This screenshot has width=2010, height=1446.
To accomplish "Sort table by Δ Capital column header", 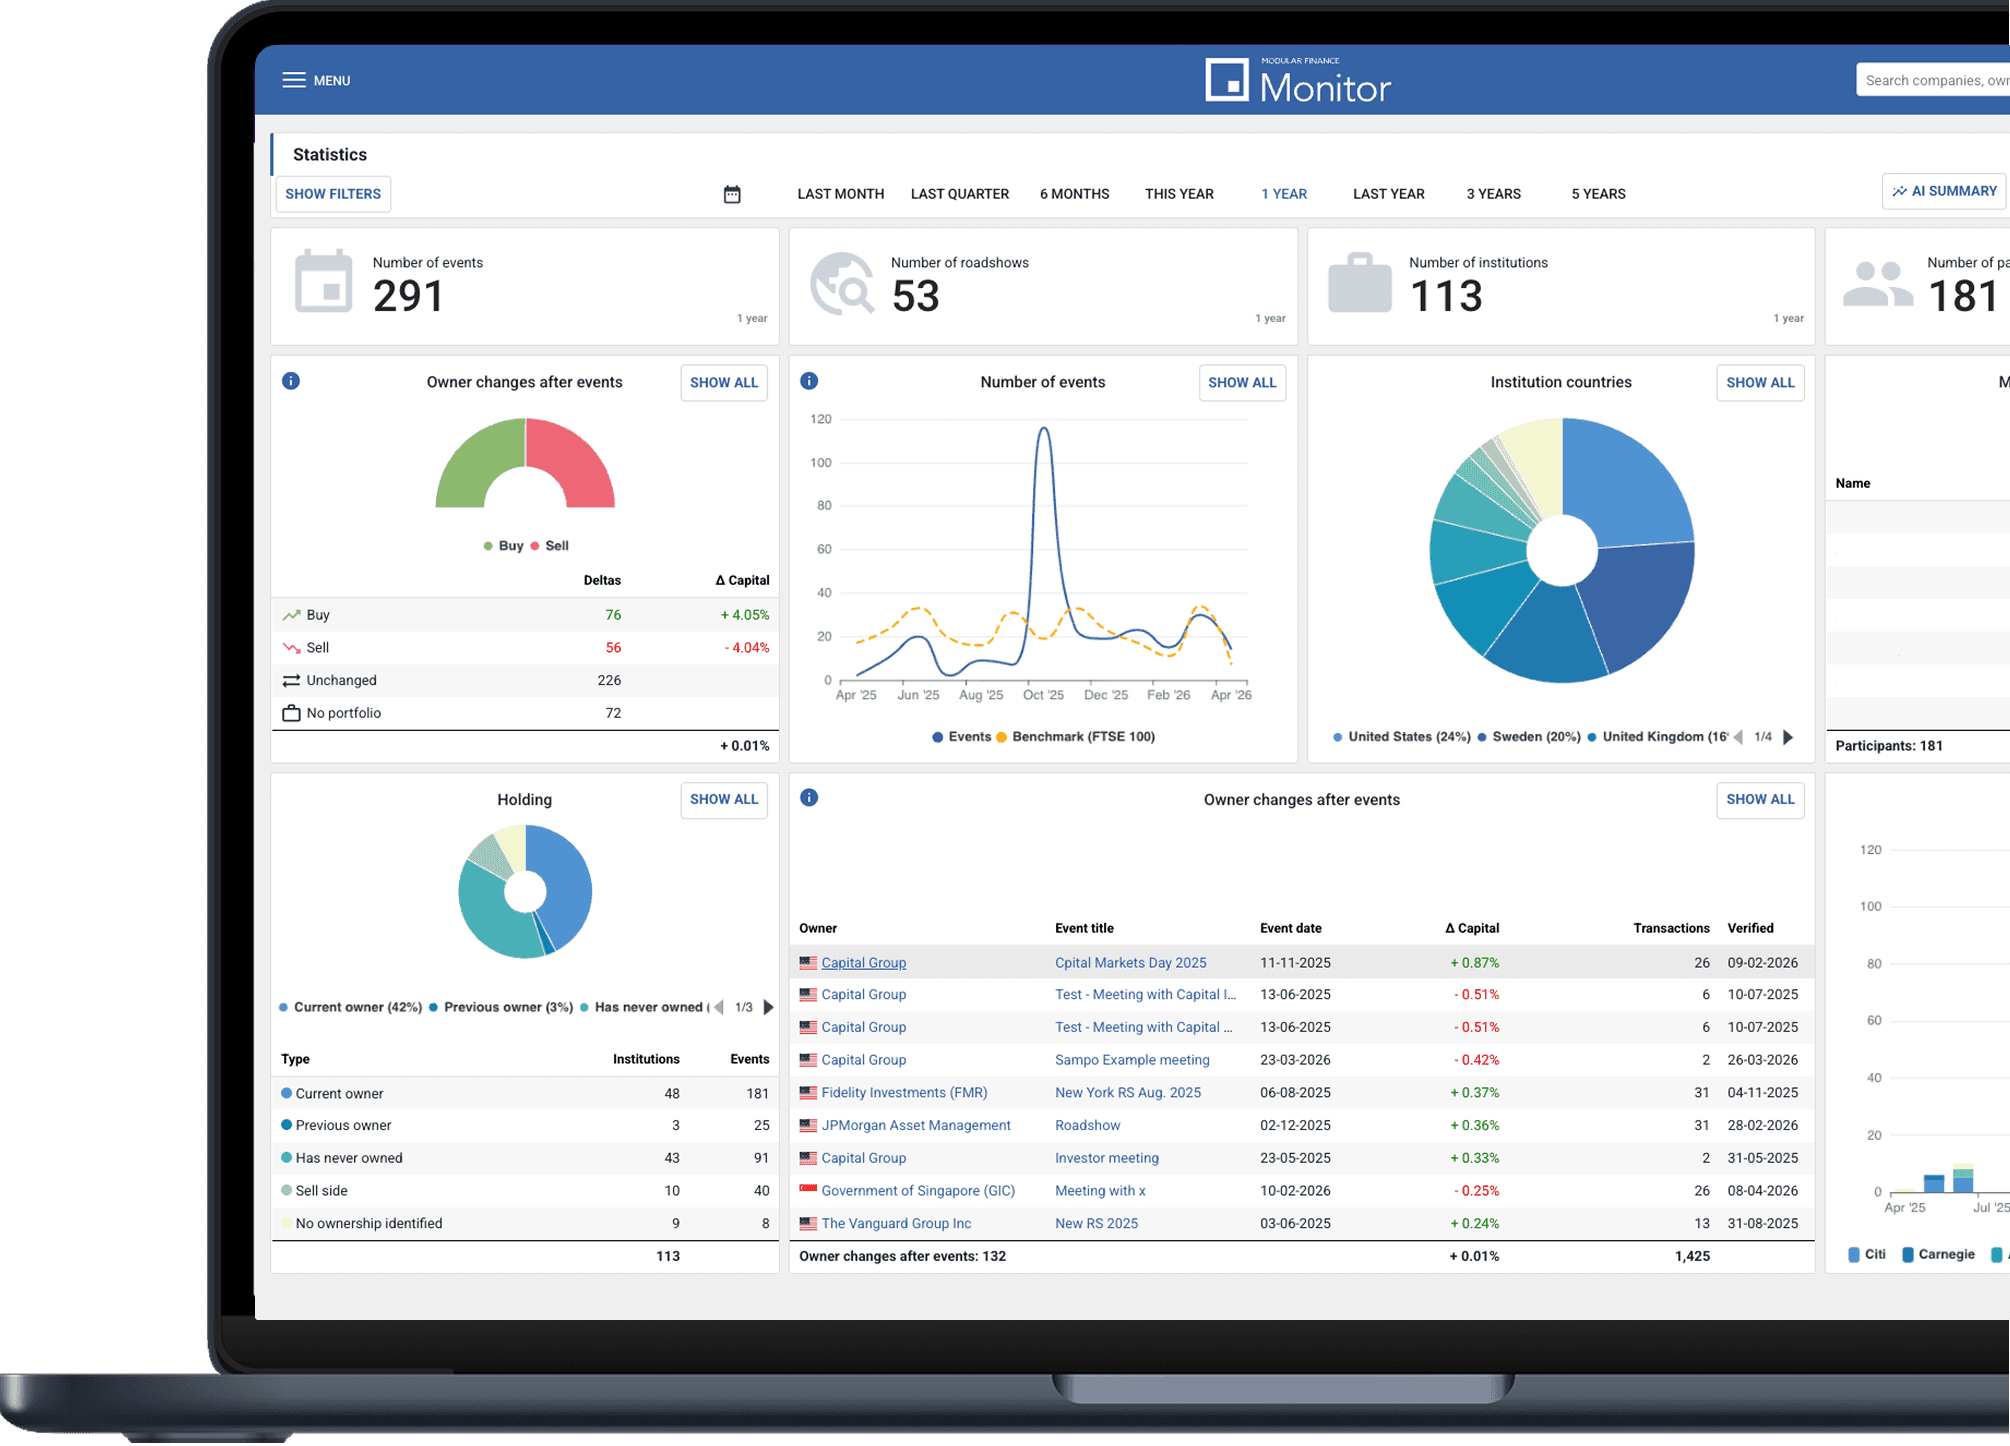I will tap(1471, 928).
